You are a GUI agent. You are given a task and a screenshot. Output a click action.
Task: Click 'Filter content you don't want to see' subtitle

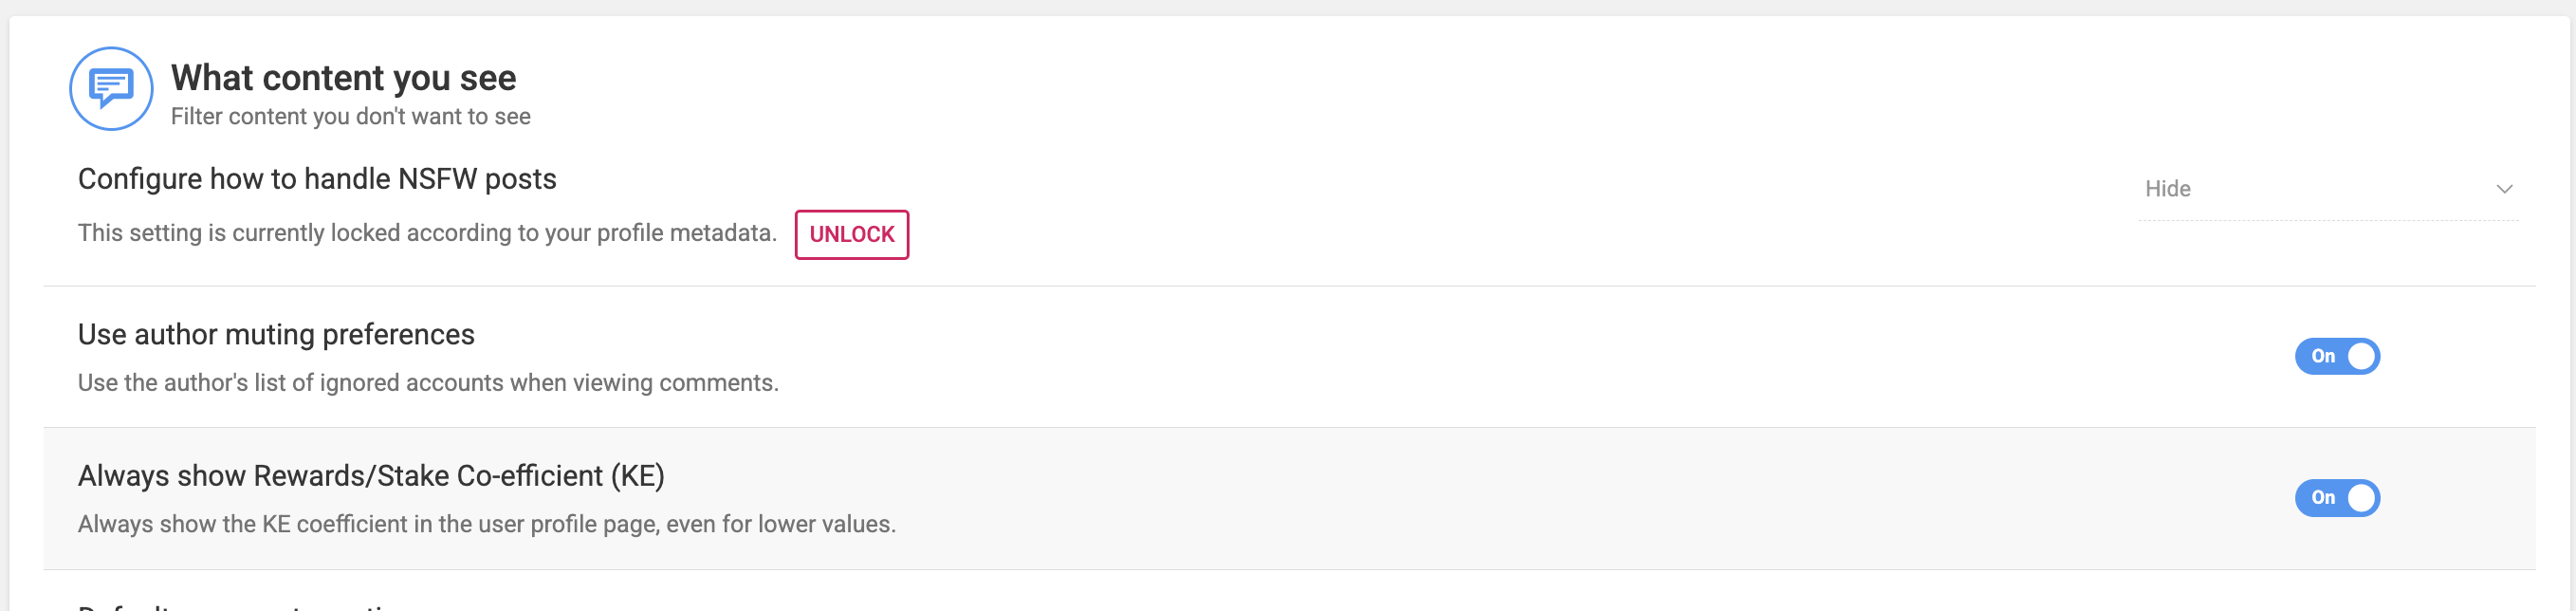point(350,117)
